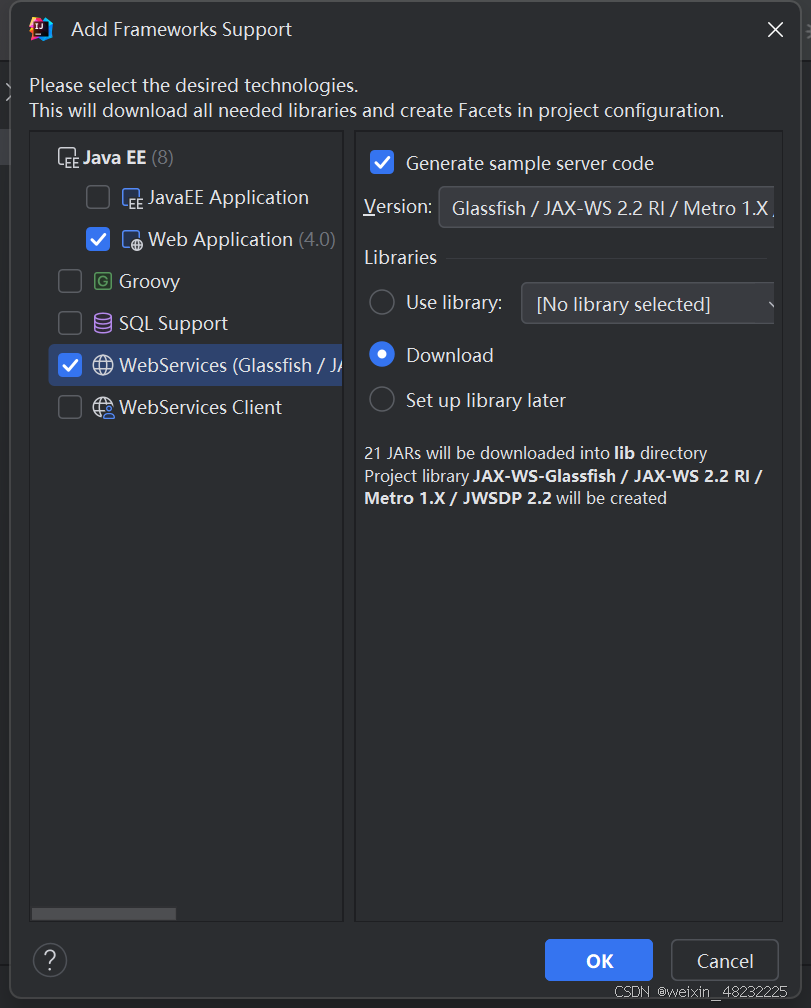Choose Set up library later option

pos(382,399)
